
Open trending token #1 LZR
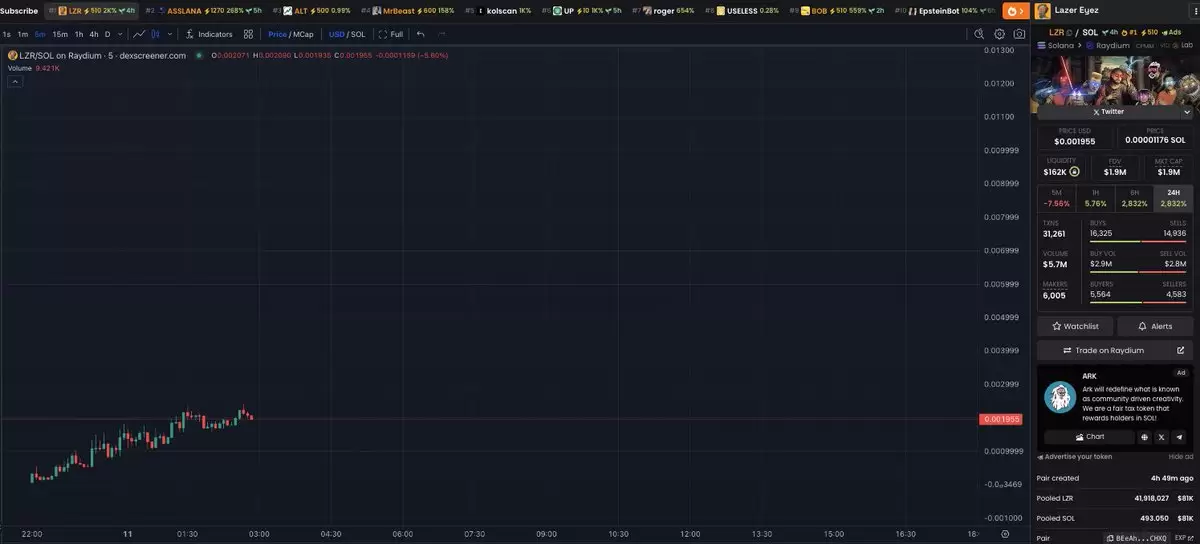click(91, 10)
